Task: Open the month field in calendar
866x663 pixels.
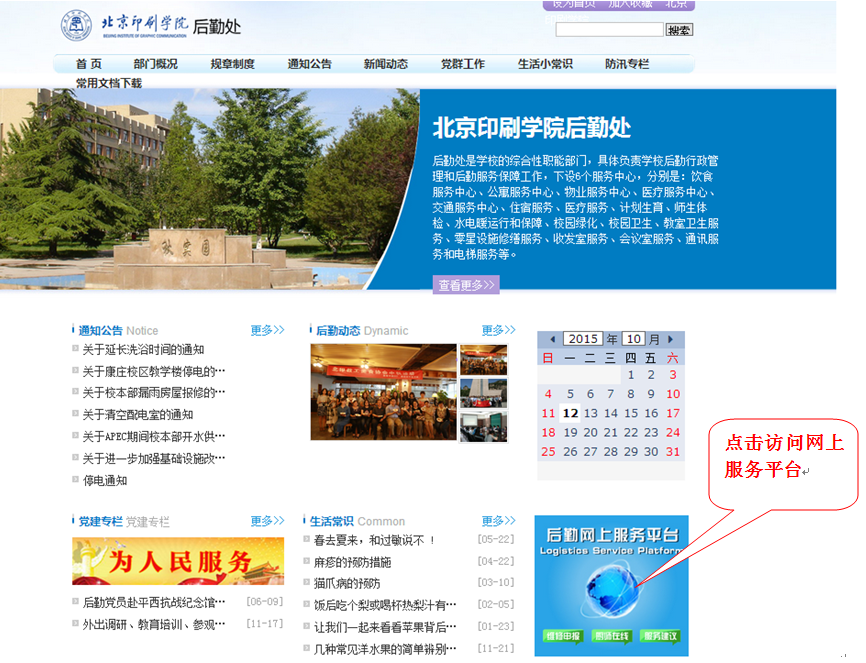Action: click(x=634, y=339)
